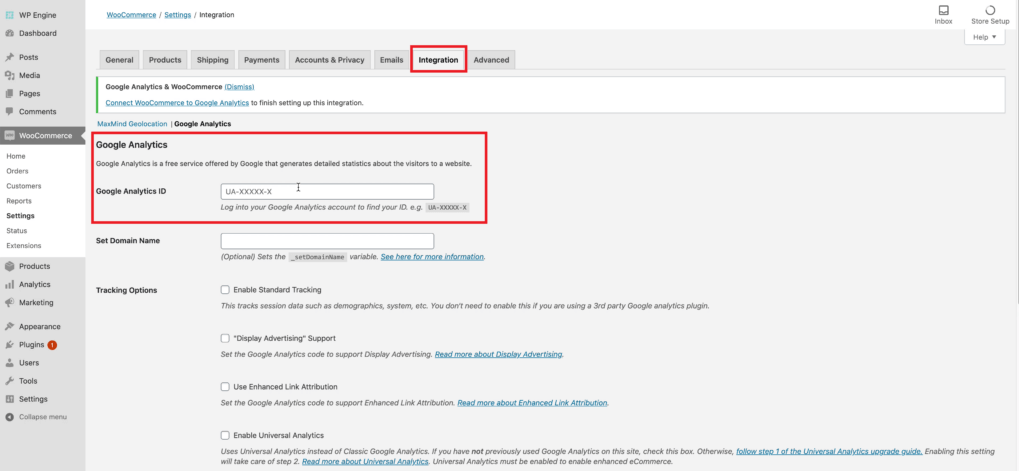Click the Marketing megaphone icon

10,303
